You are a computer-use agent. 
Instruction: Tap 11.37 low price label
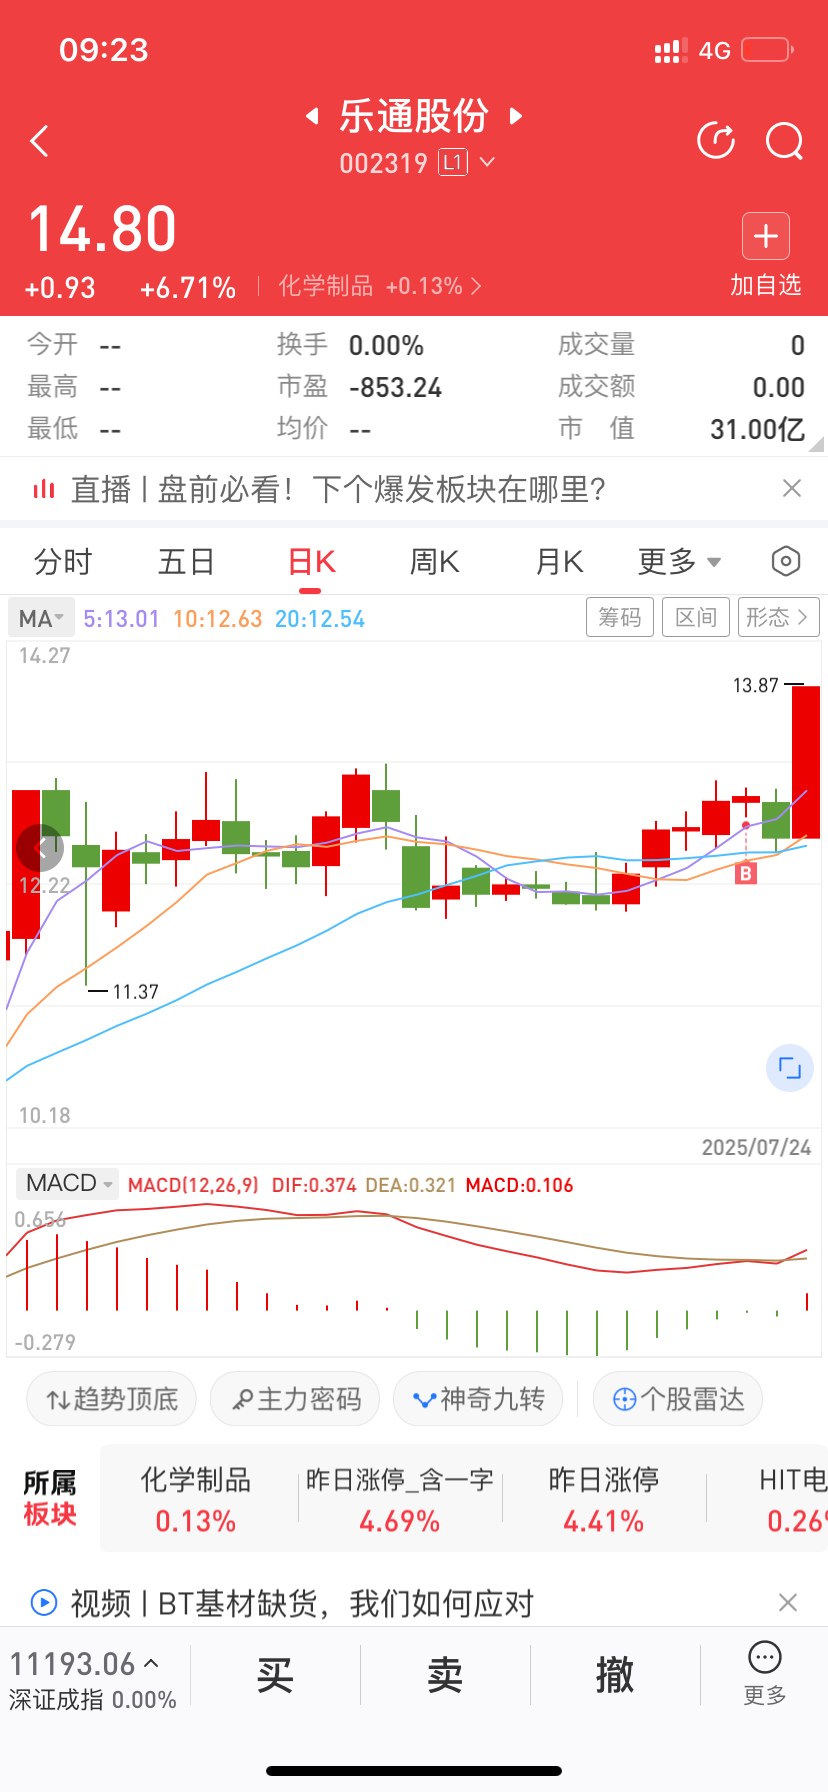click(x=135, y=992)
